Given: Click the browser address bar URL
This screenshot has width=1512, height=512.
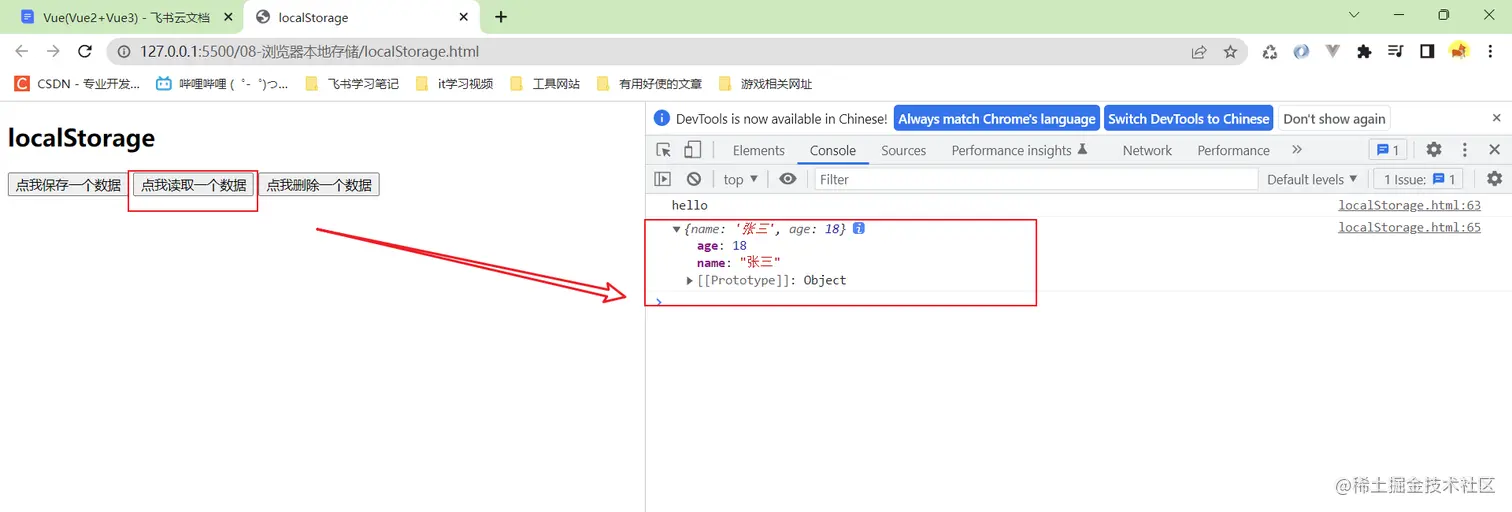Looking at the screenshot, I should [310, 52].
